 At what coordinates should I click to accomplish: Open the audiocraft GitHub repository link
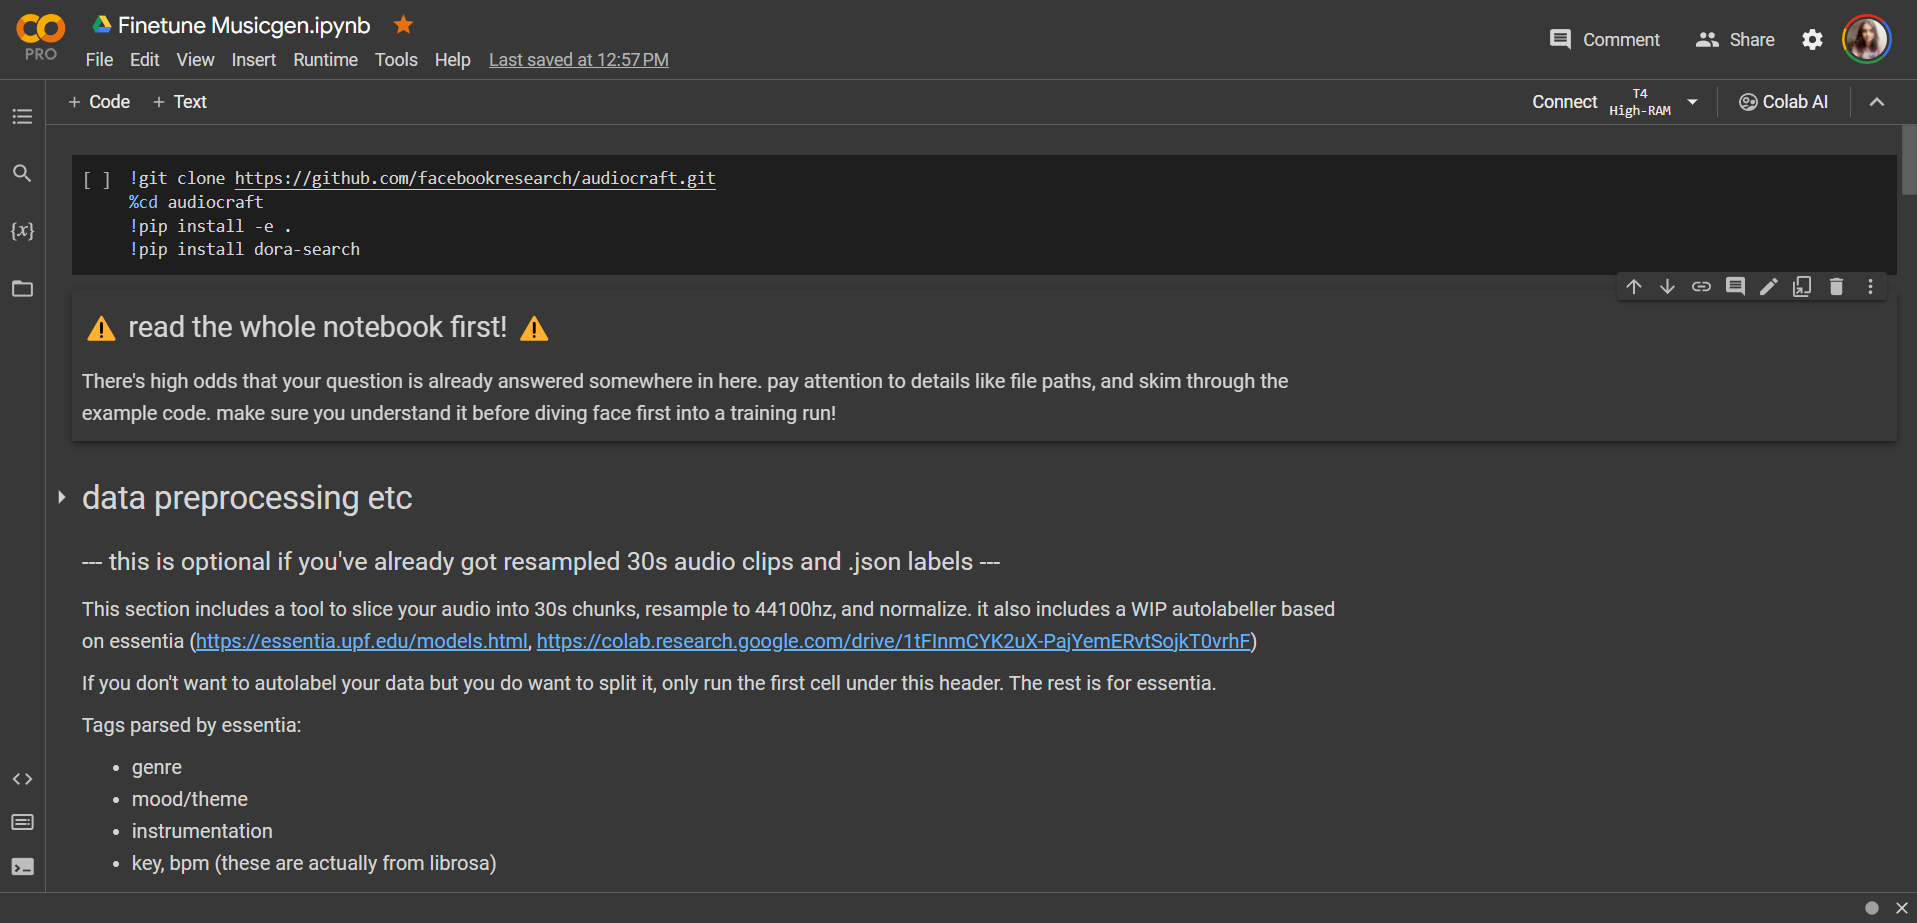[x=475, y=178]
